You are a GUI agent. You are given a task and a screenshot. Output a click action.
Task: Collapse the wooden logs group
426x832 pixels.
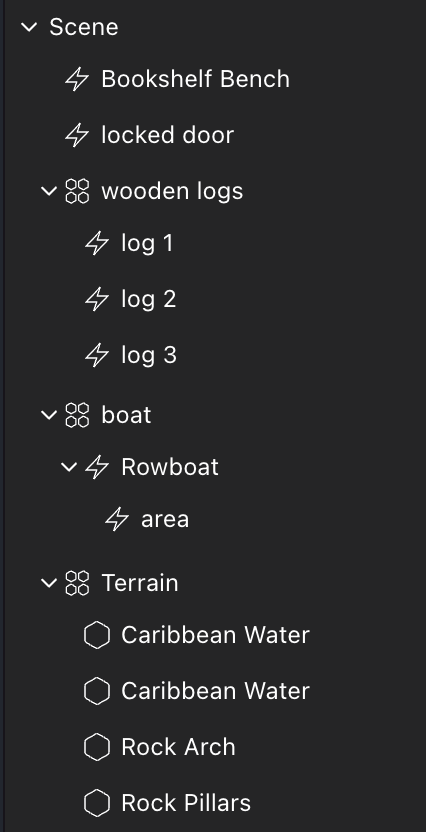tap(49, 191)
